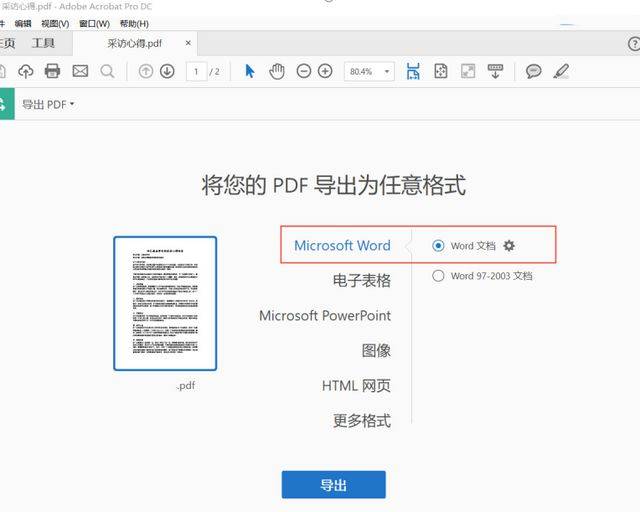Image resolution: width=640 pixels, height=512 pixels.
Task: Click the search magnifier icon
Action: [107, 71]
